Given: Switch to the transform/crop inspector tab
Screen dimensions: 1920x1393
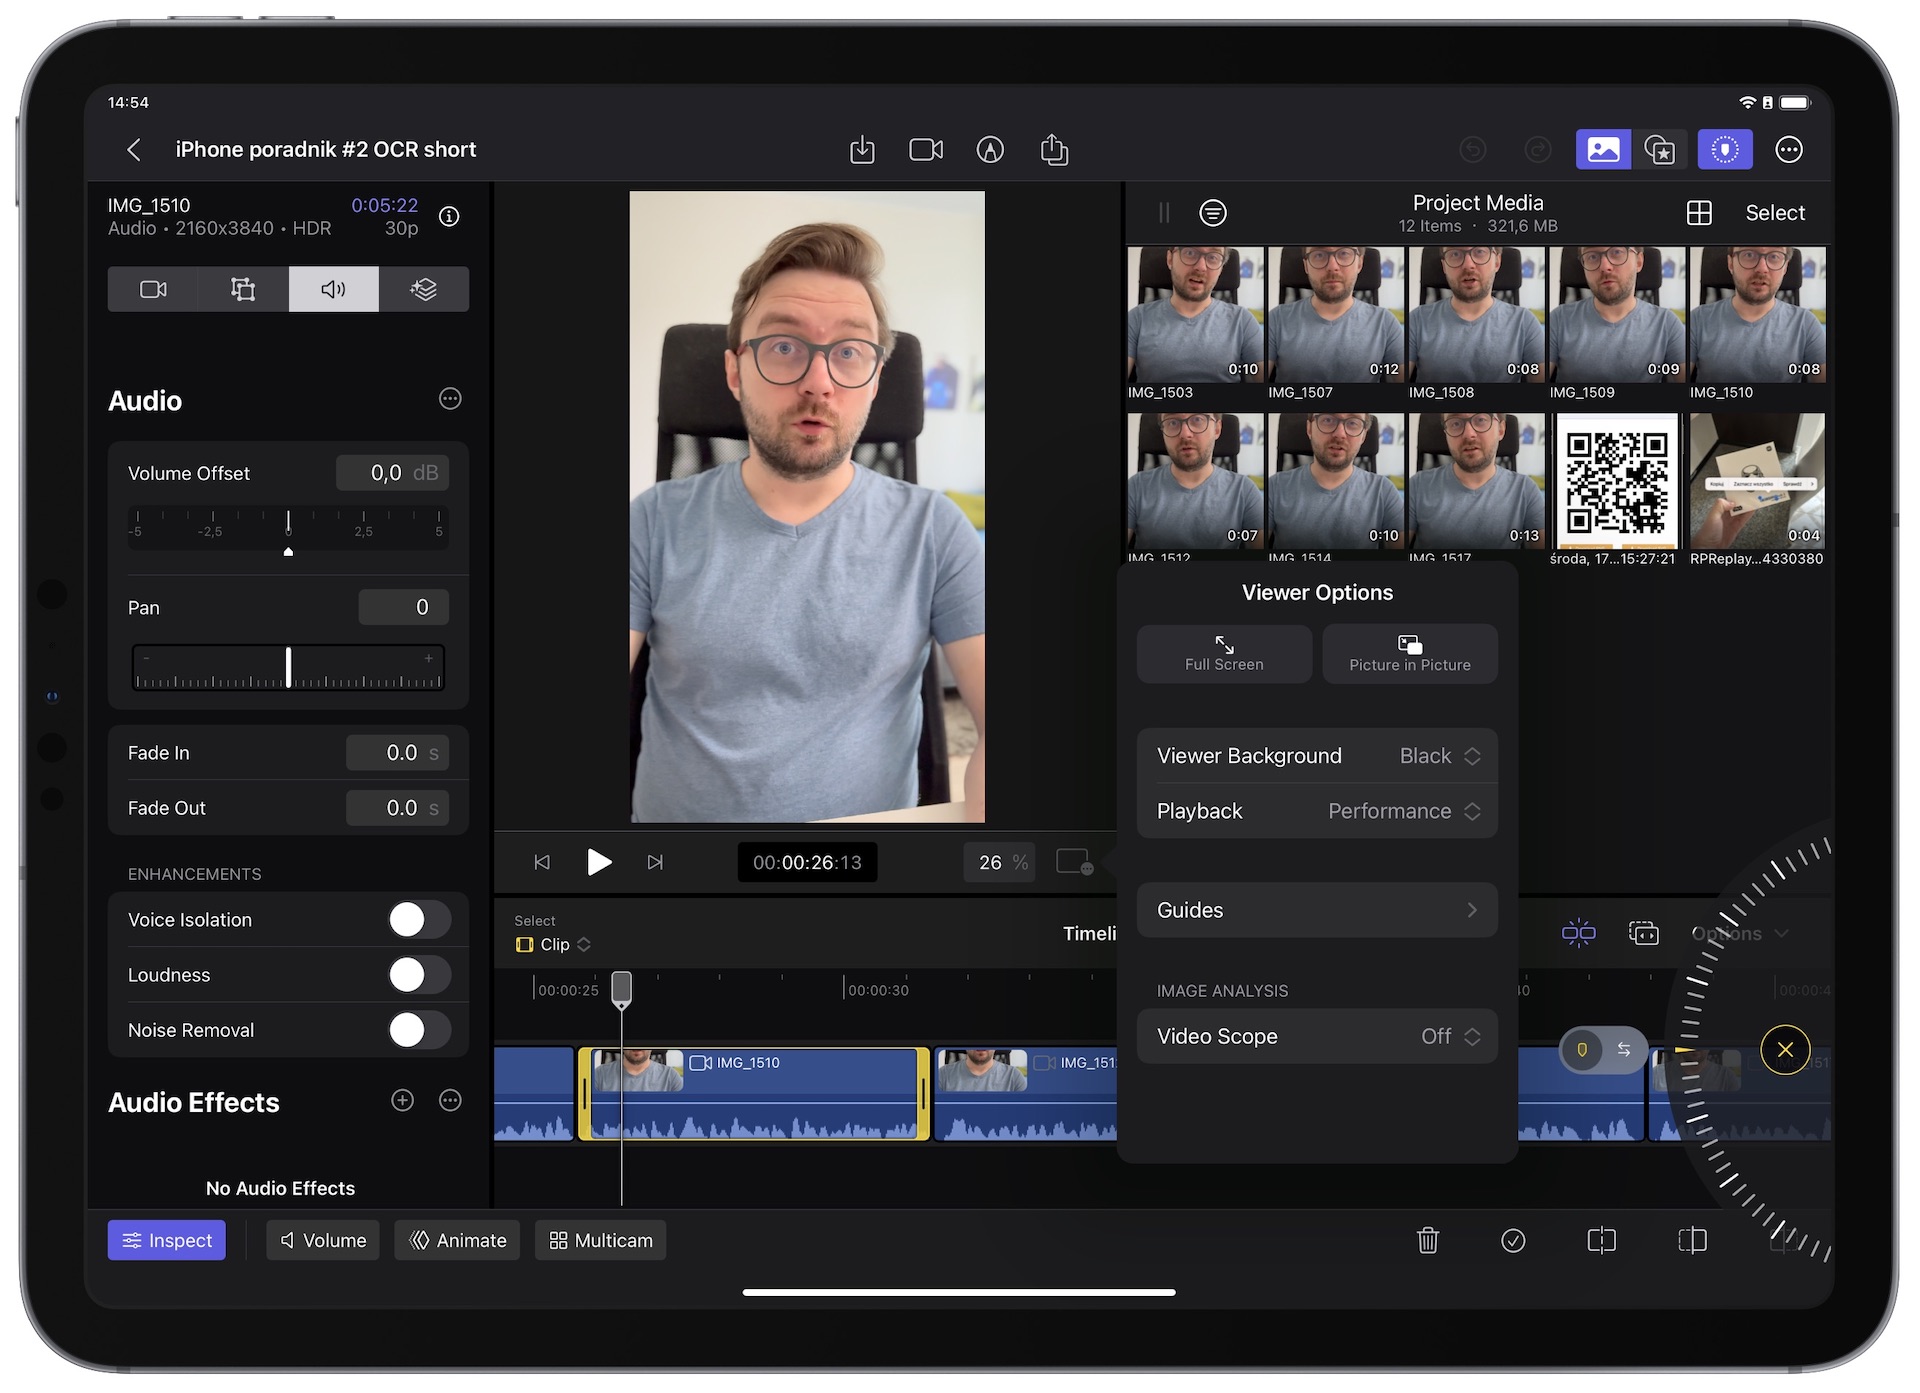Looking at the screenshot, I should pyautogui.click(x=243, y=289).
